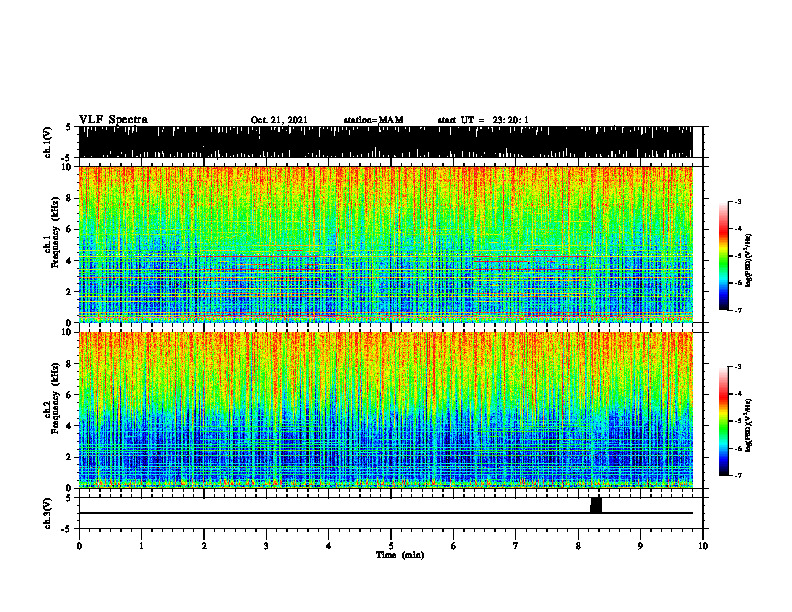Click the "-7" tick on ch.2 colorbar
The height and width of the screenshot is (612, 792).
pos(738,475)
